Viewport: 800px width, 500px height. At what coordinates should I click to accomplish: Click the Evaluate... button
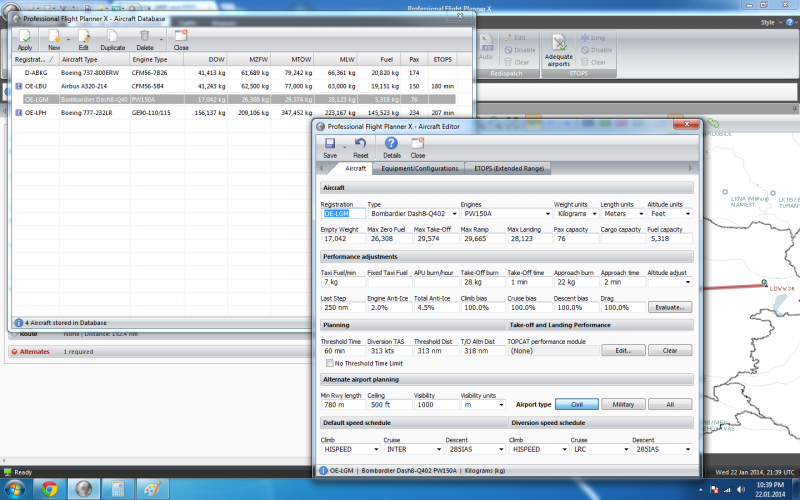670,308
